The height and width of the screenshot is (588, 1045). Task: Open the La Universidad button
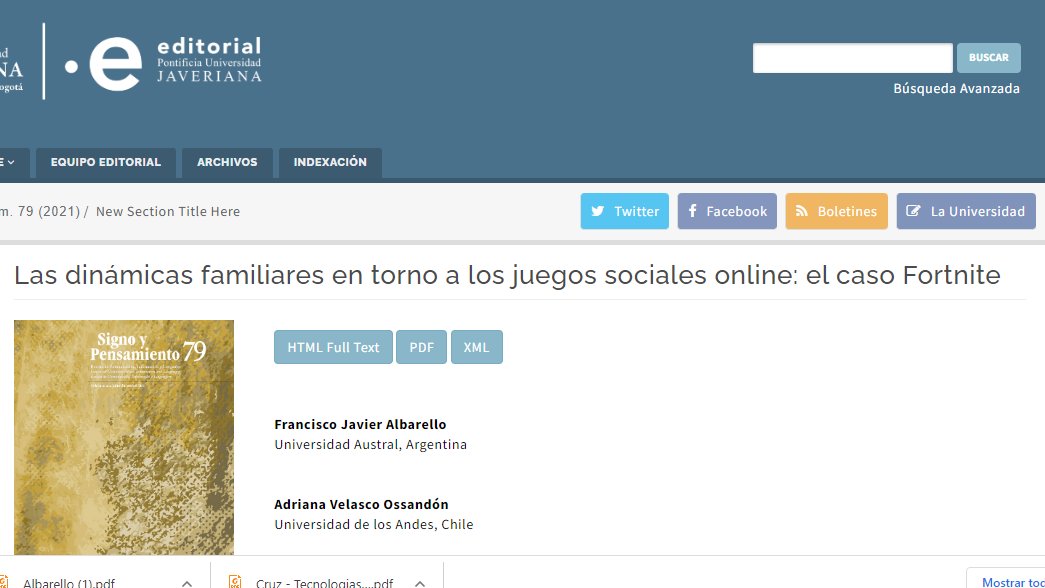(x=966, y=211)
